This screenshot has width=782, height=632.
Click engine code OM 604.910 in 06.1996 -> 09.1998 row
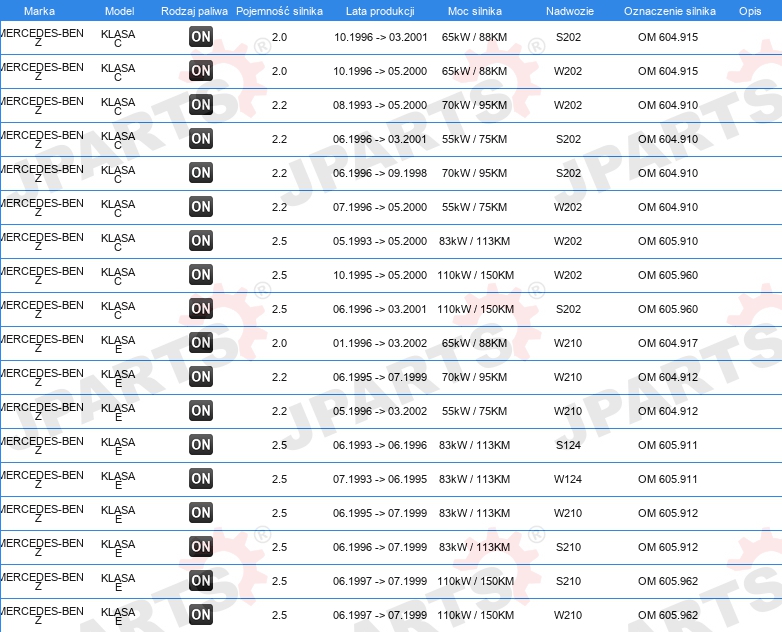[668, 173]
